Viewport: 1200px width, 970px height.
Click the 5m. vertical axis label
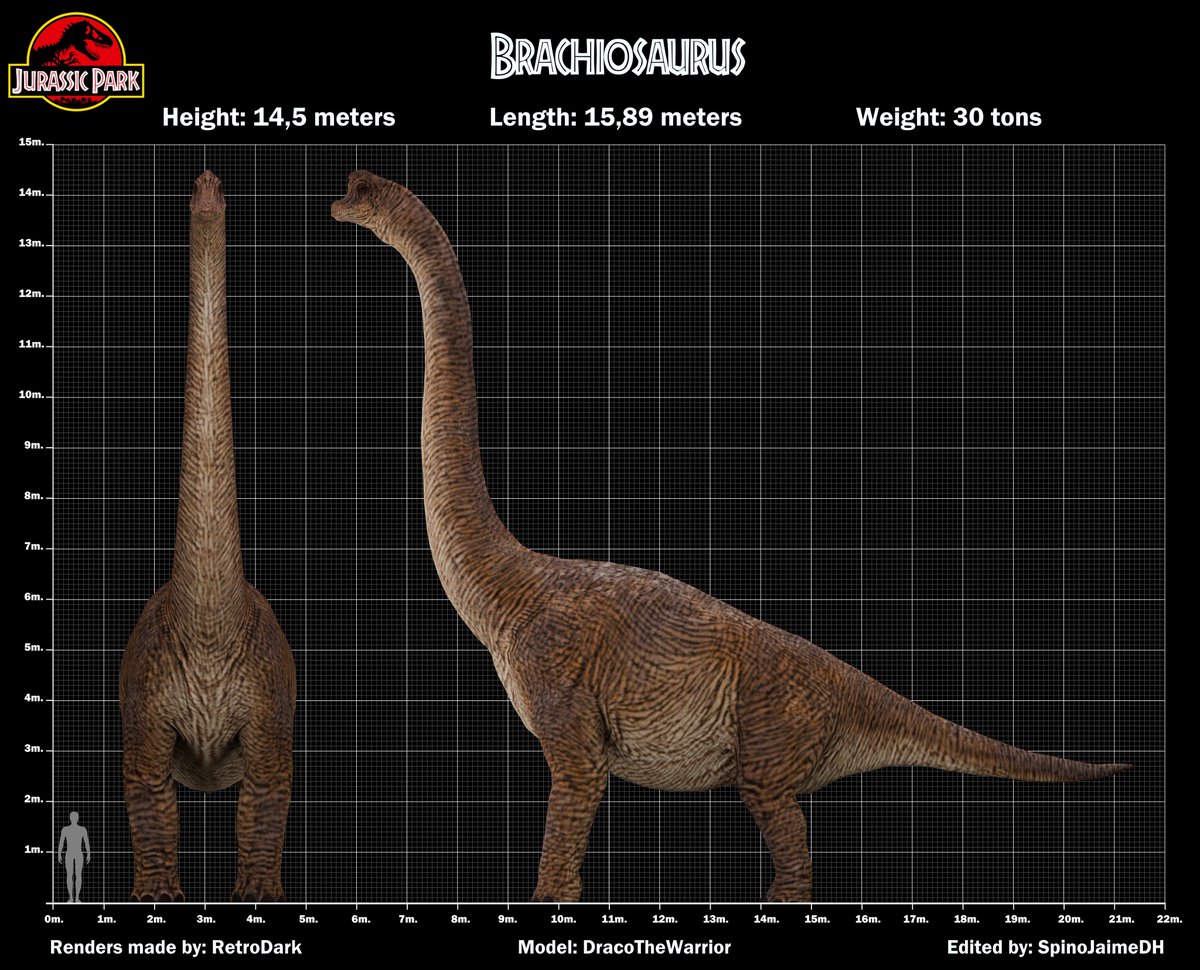coord(34,649)
